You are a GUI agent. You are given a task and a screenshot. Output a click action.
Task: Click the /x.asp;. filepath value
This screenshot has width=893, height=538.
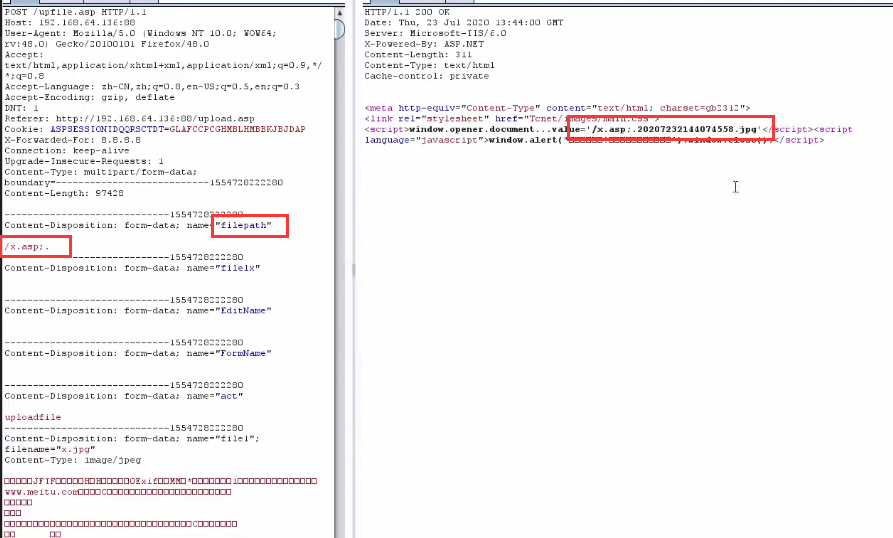point(27,246)
